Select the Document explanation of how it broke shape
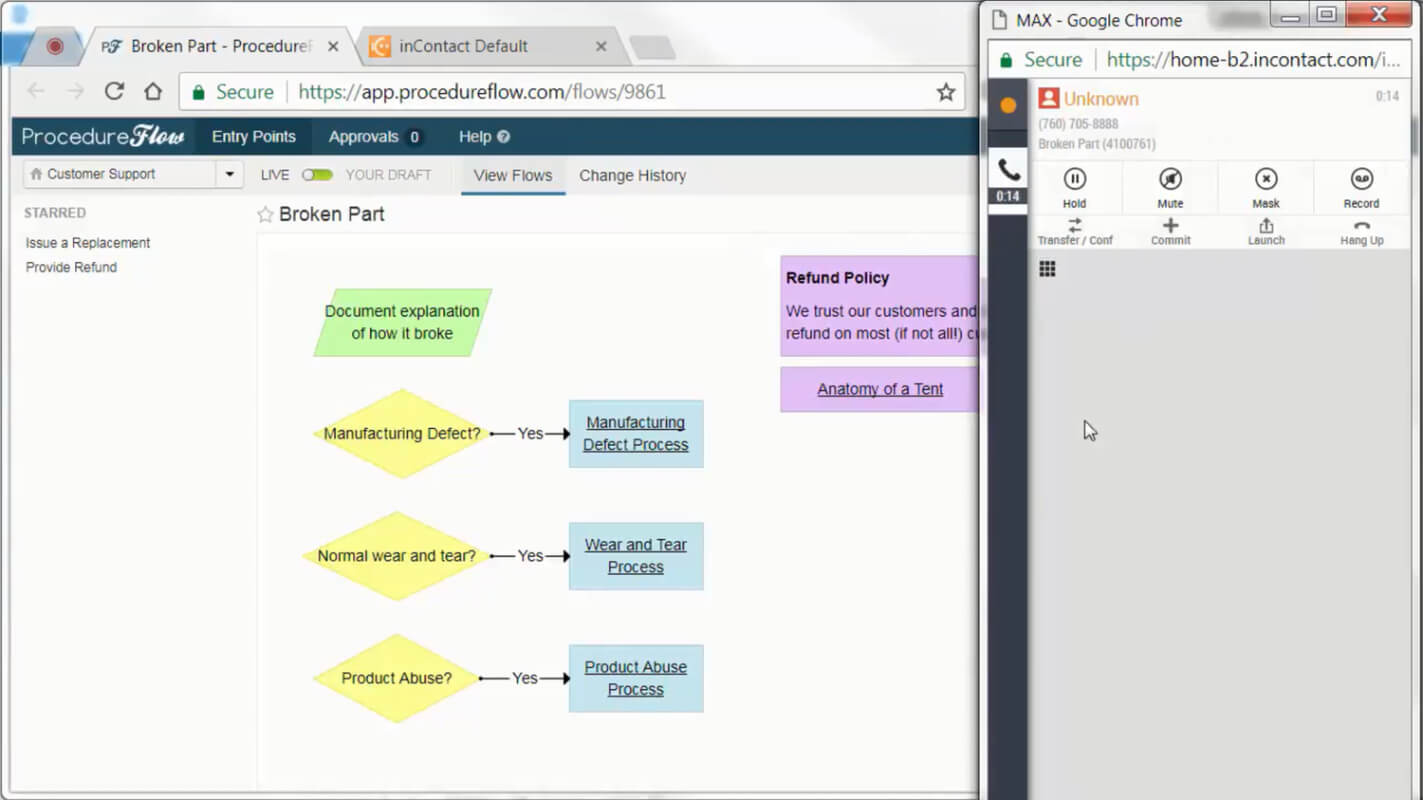 click(x=402, y=322)
